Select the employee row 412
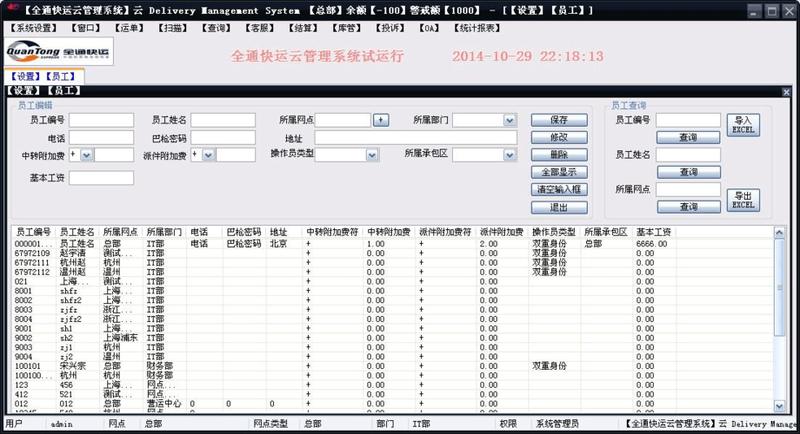The image size is (800, 434). [393, 394]
